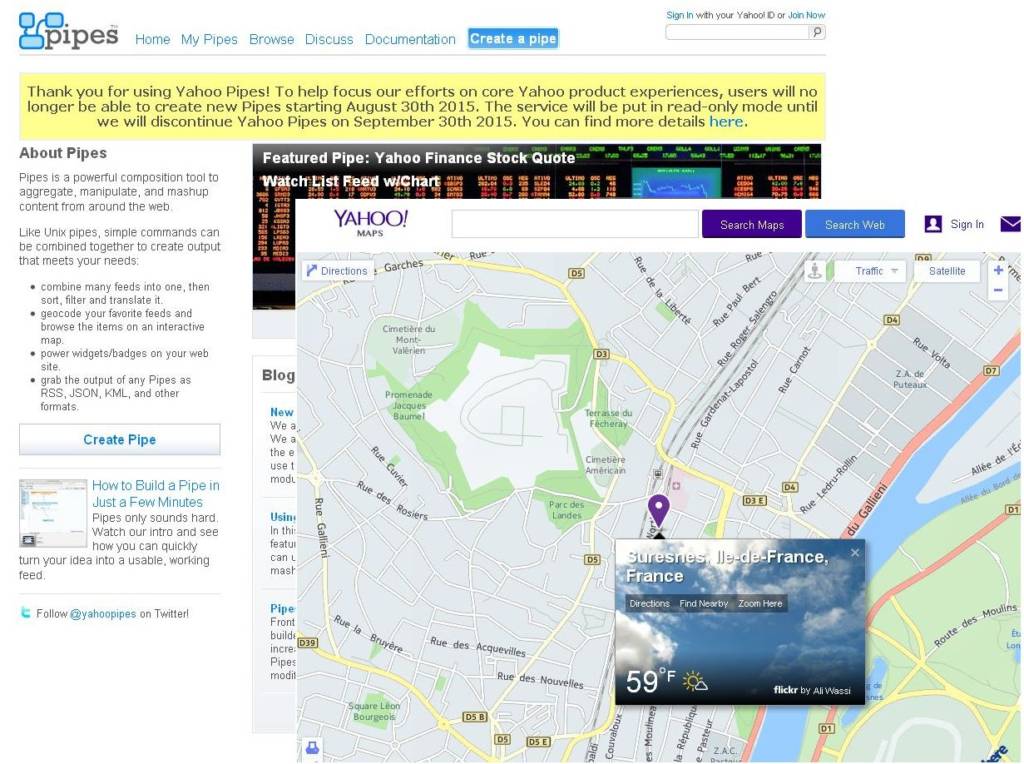The width and height of the screenshot is (1024, 764).
Task: Focus the Yahoo Maps search field
Action: click(575, 225)
